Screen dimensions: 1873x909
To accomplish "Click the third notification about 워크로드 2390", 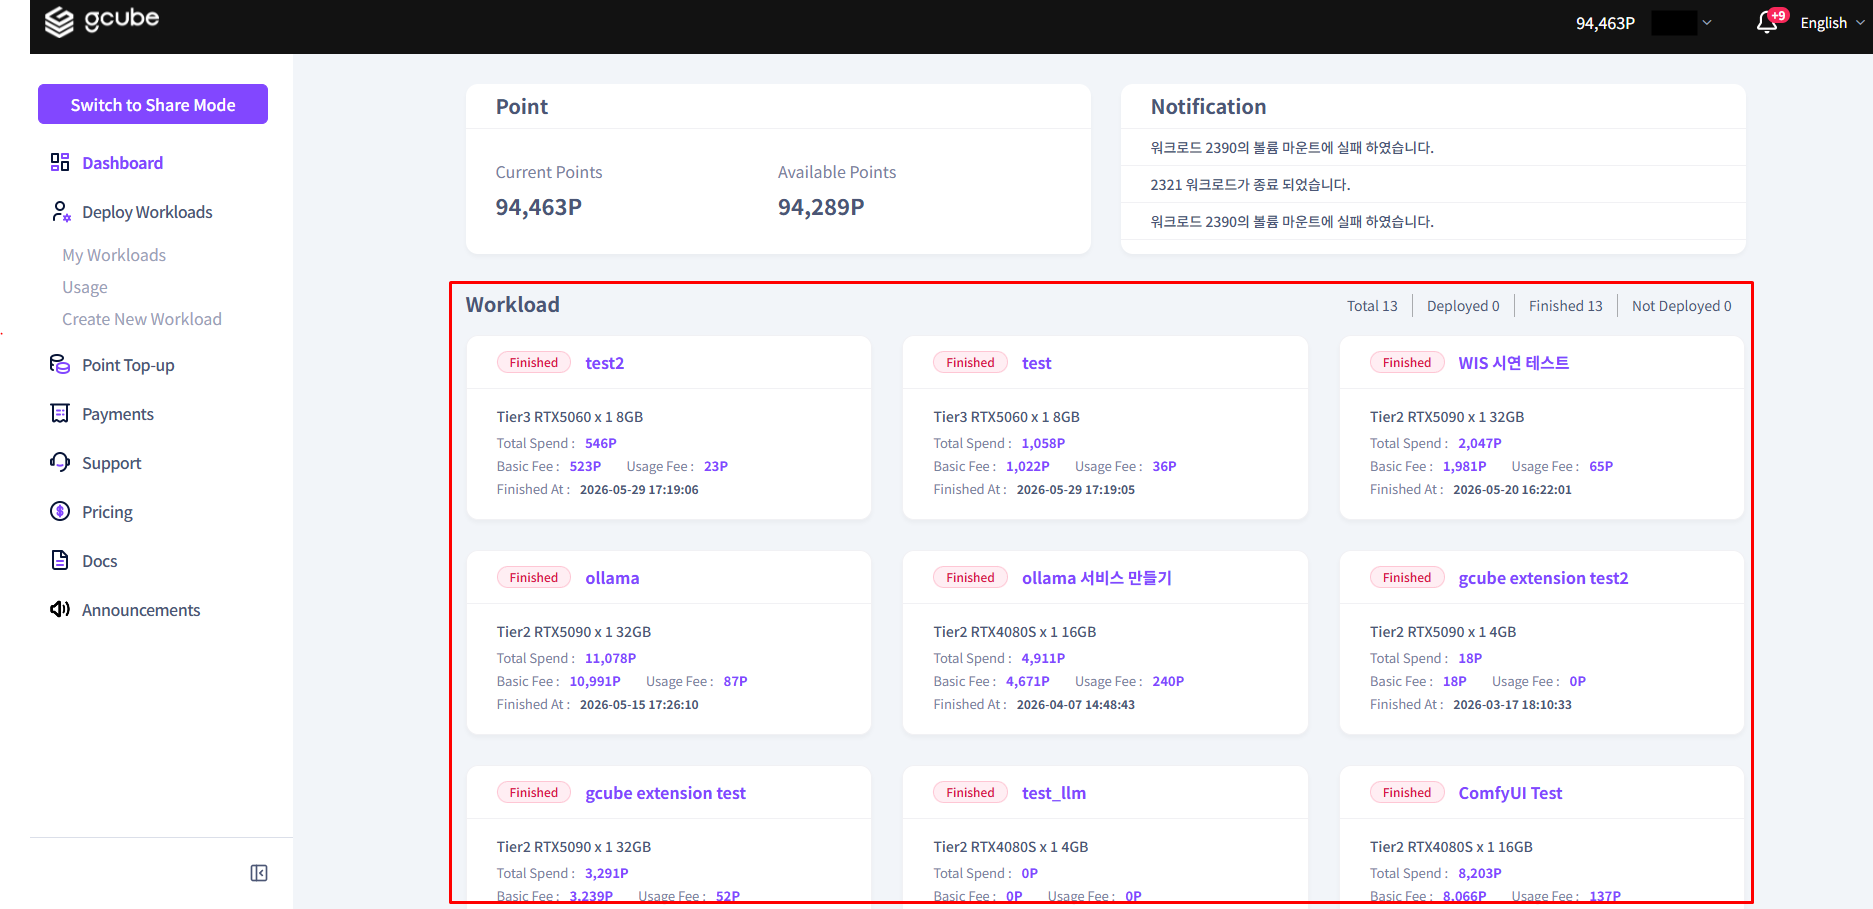I will tap(1292, 222).
